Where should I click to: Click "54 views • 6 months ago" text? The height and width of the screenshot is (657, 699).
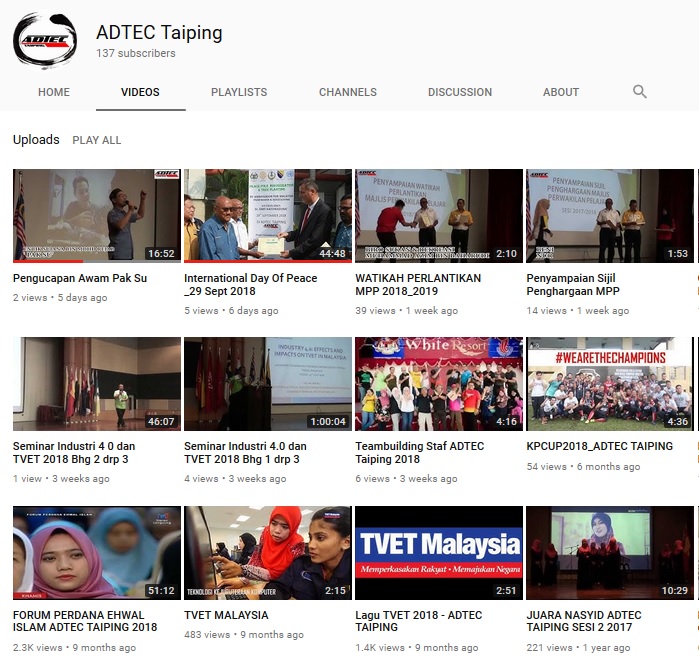tap(584, 466)
